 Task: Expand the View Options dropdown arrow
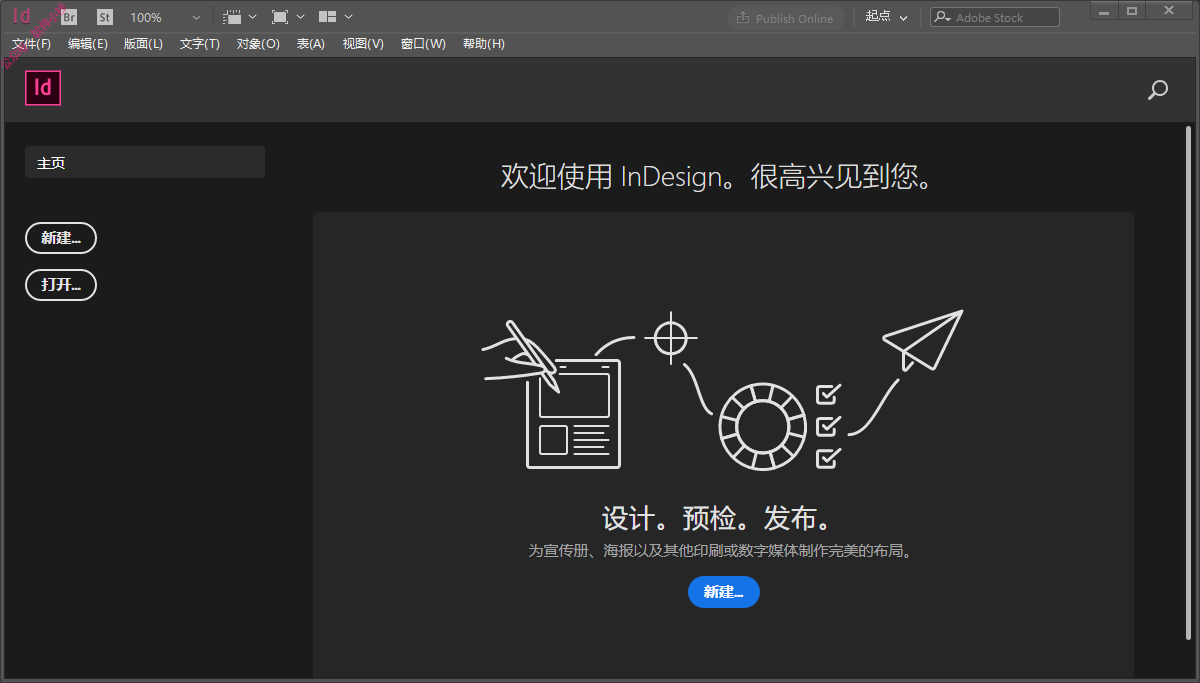coord(252,17)
